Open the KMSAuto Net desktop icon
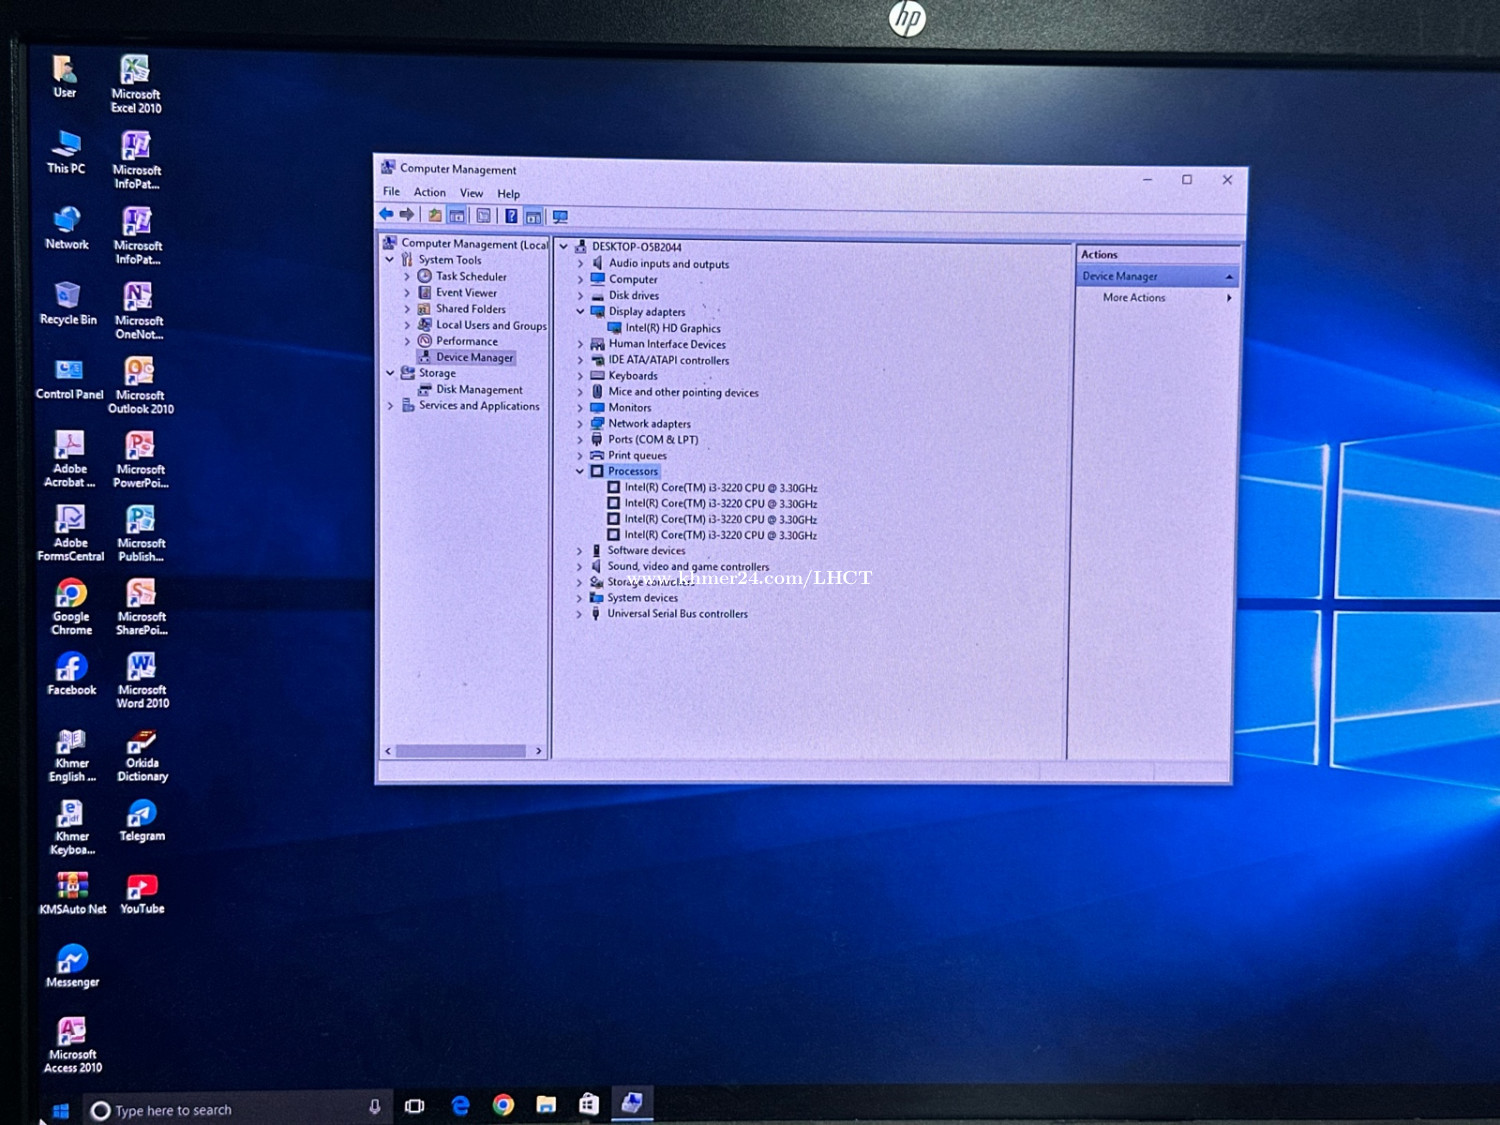1500x1125 pixels. [72, 893]
